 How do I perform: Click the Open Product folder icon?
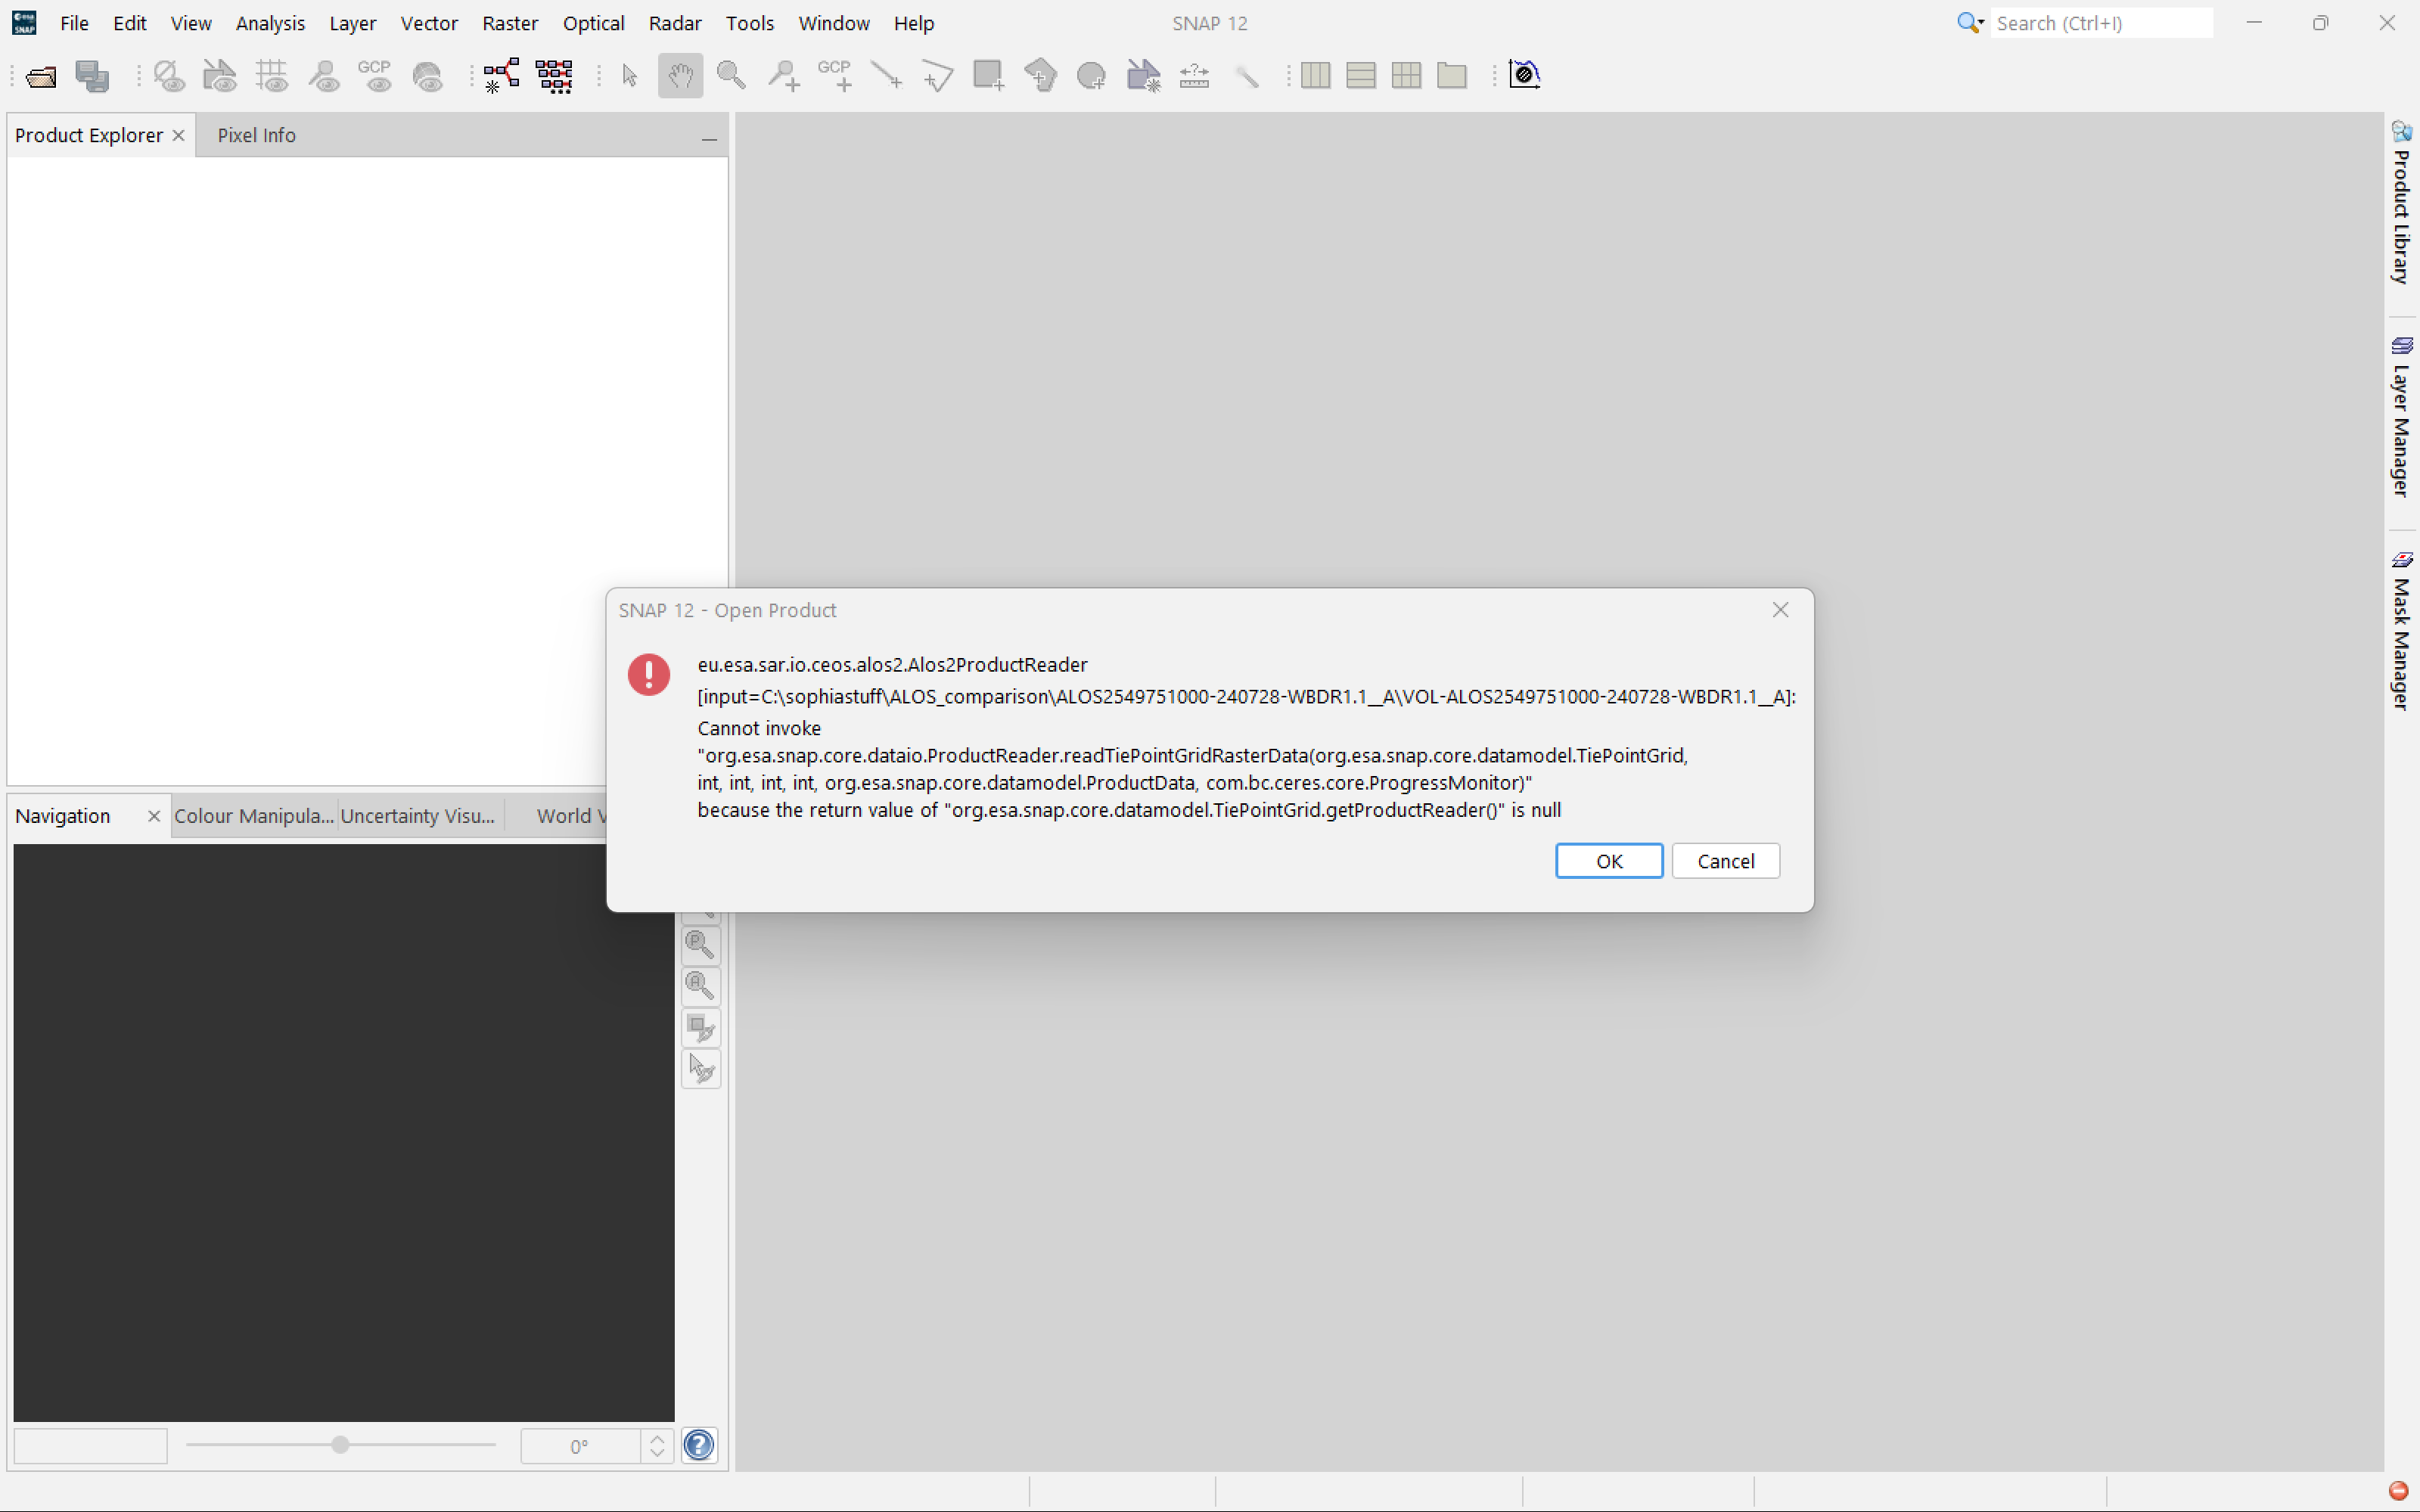[41, 76]
